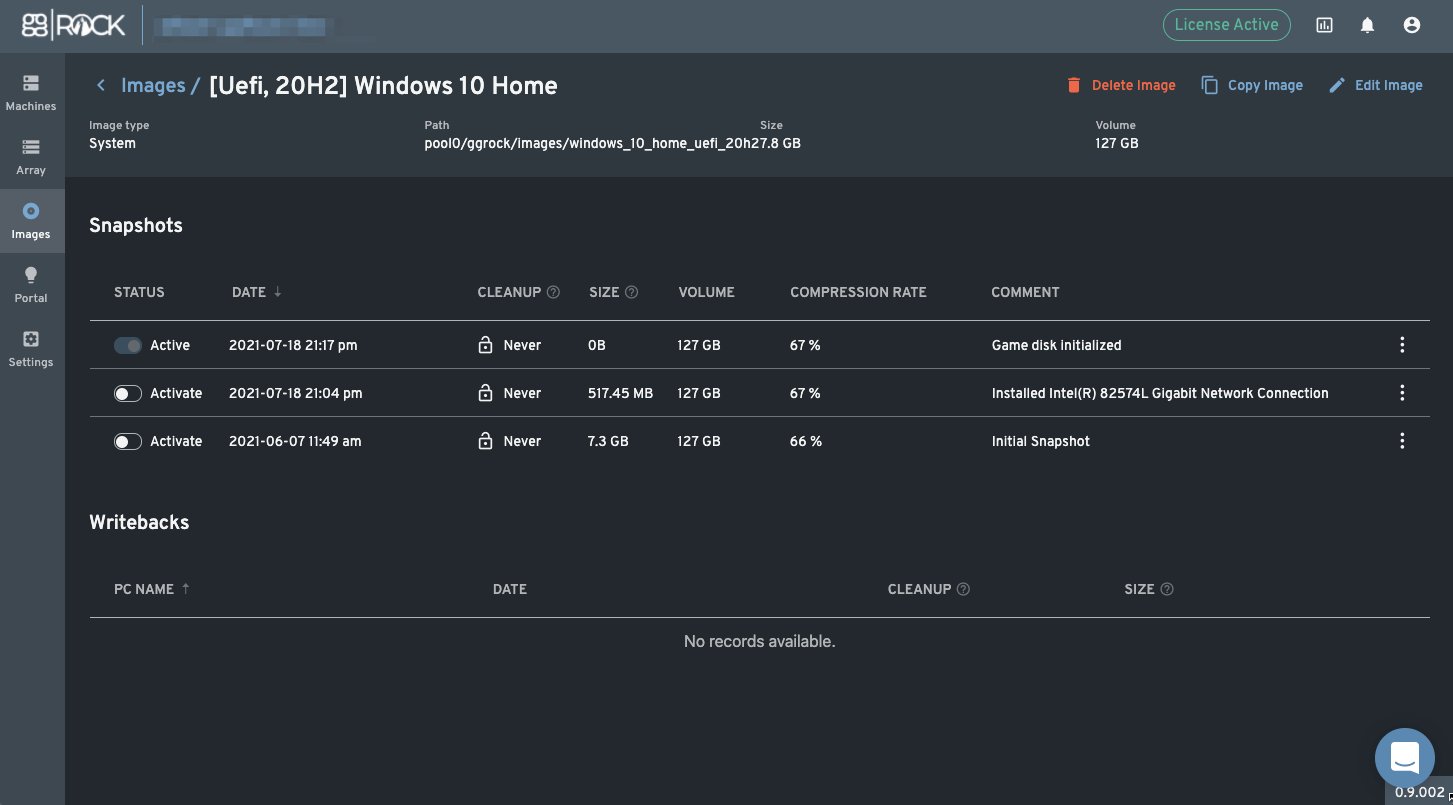Open the Machines sidebar section

pyautogui.click(x=31, y=94)
